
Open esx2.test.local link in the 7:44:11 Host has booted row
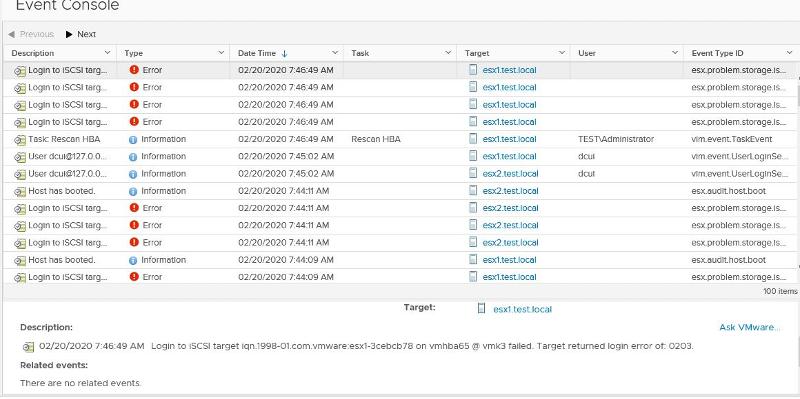point(510,191)
